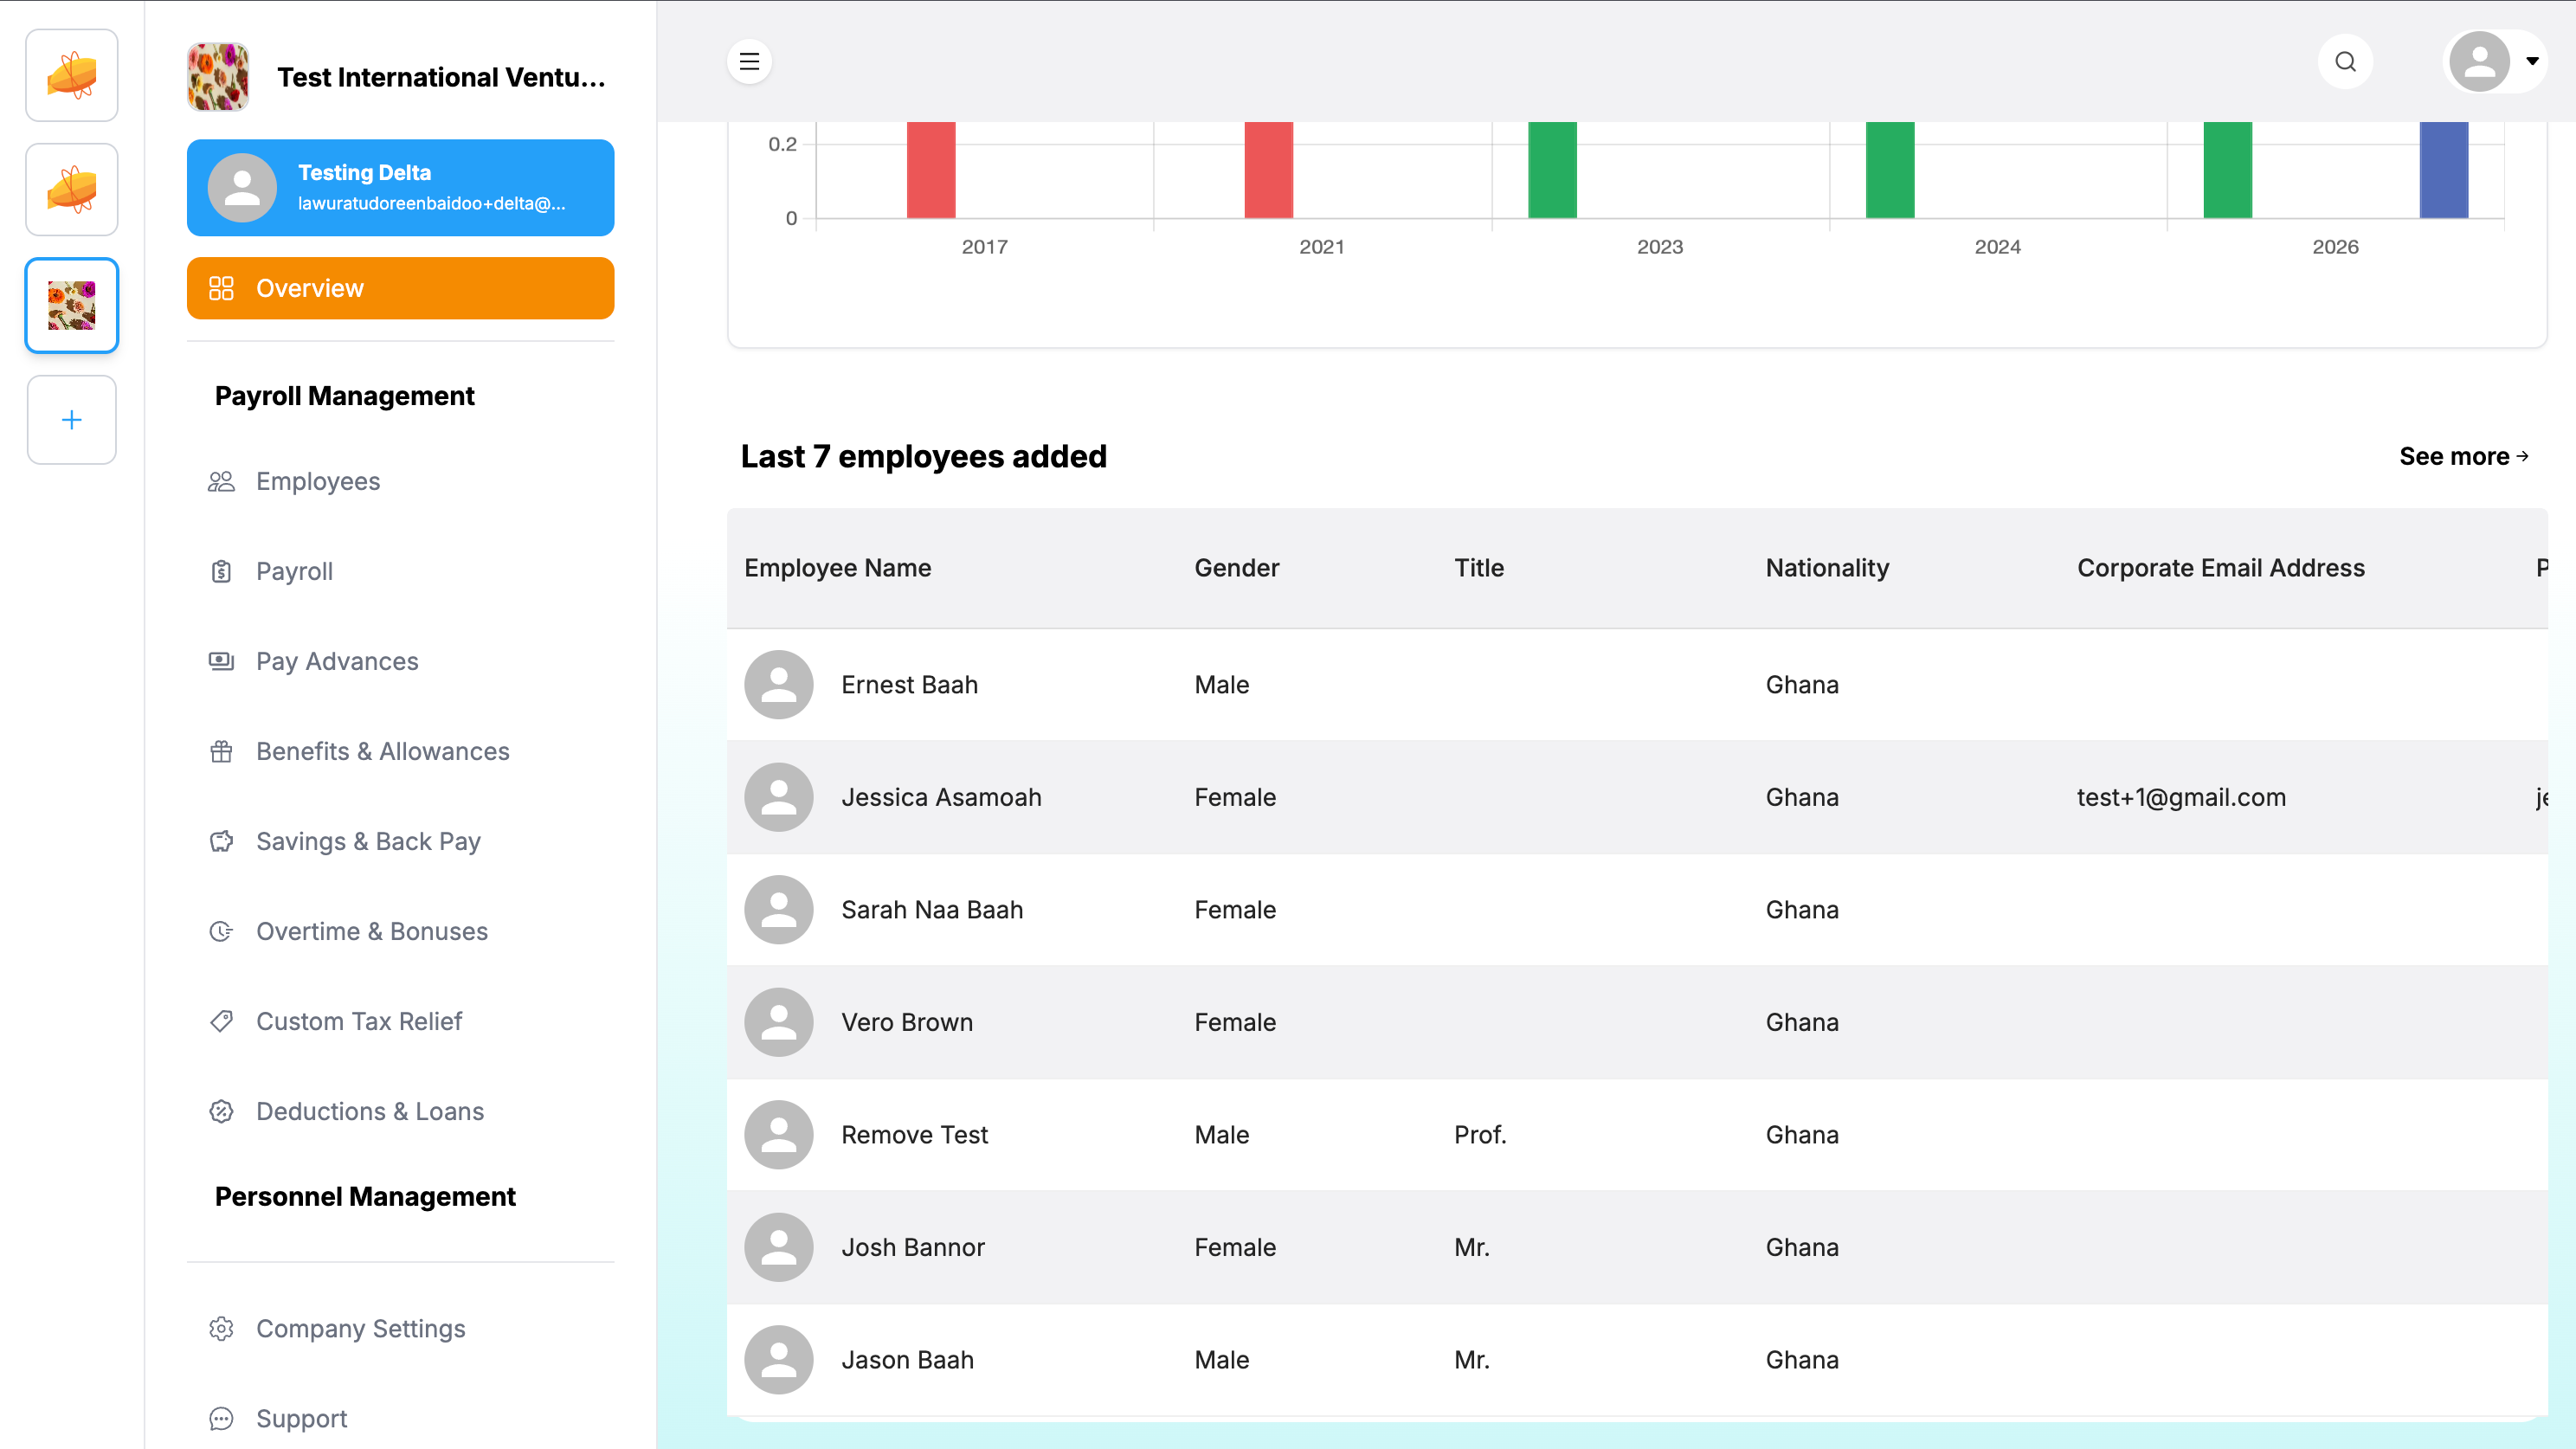Click the red chart bar for 2017
2576x1449 pixels.
tap(931, 170)
